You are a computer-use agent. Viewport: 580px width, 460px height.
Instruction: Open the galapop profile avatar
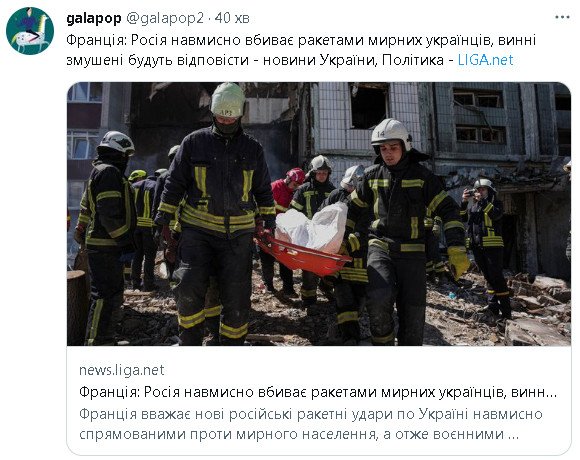(x=30, y=31)
